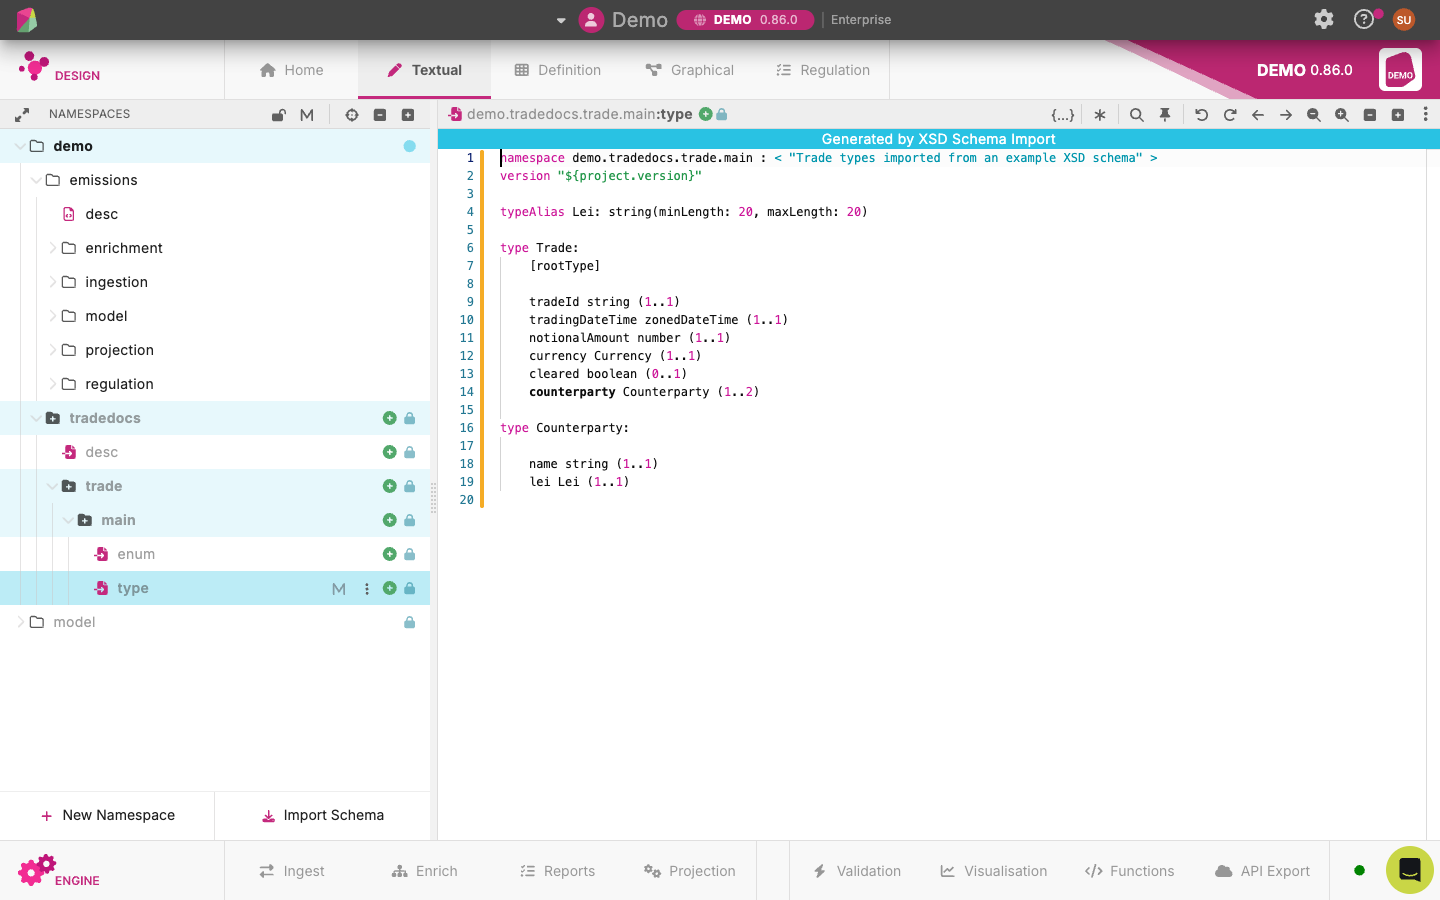
Task: Switch to the Home tab
Action: pyautogui.click(x=291, y=70)
